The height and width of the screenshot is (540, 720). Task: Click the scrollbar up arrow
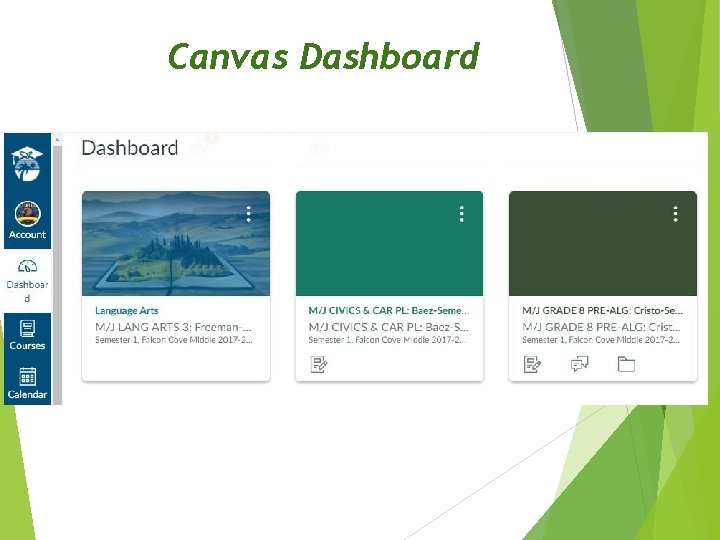pyautogui.click(x=57, y=139)
